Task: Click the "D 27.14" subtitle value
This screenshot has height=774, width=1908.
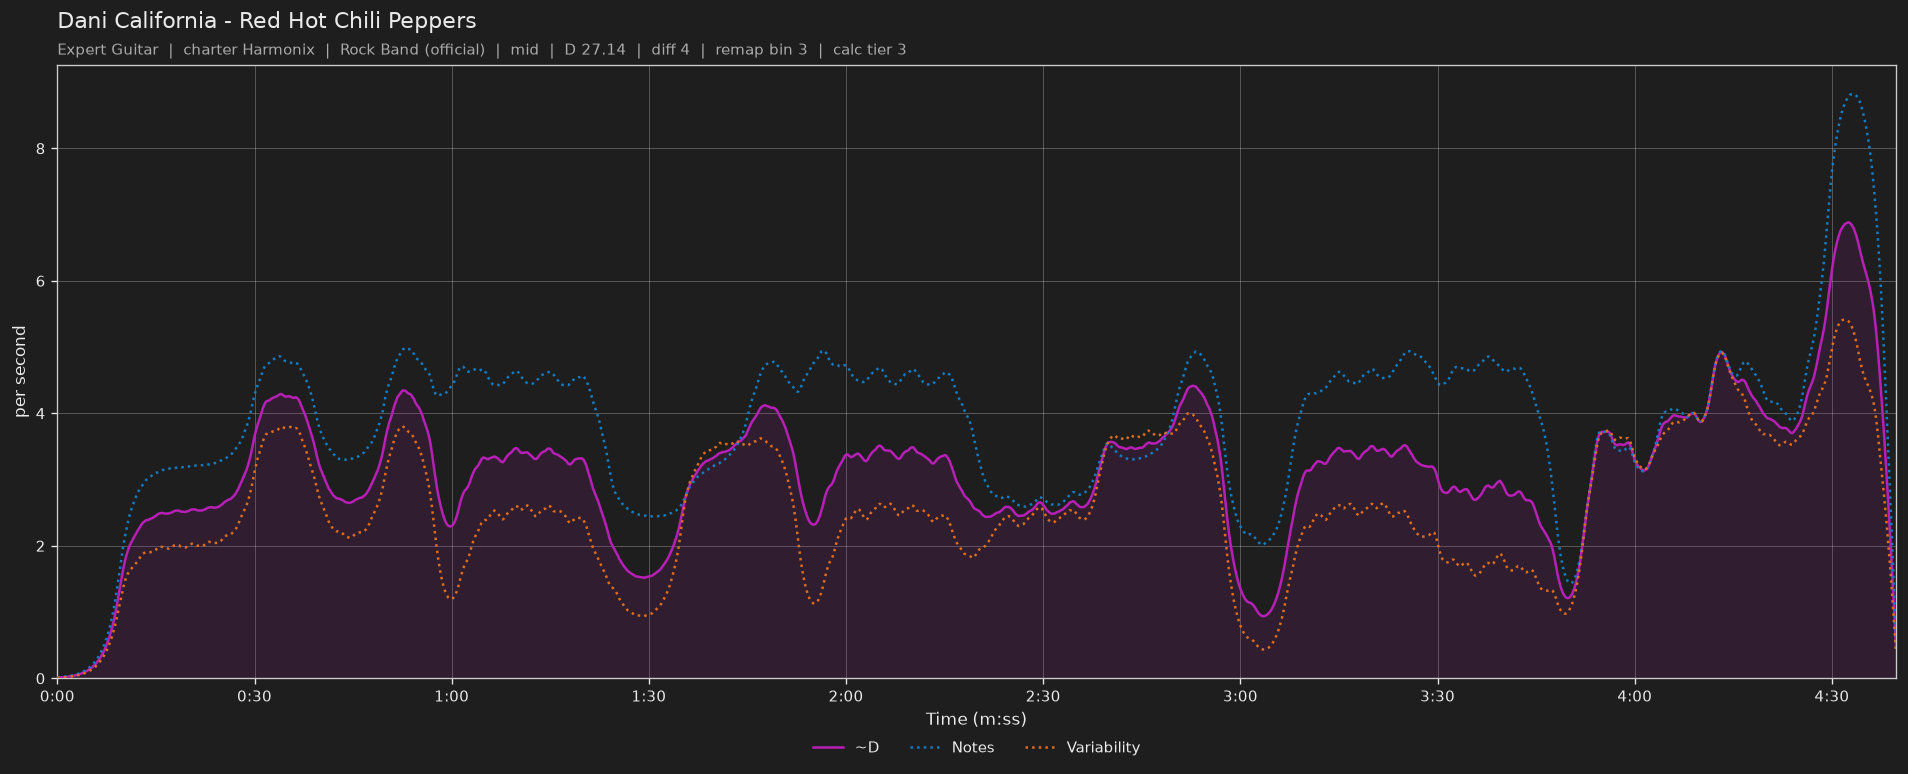Action: tap(595, 50)
